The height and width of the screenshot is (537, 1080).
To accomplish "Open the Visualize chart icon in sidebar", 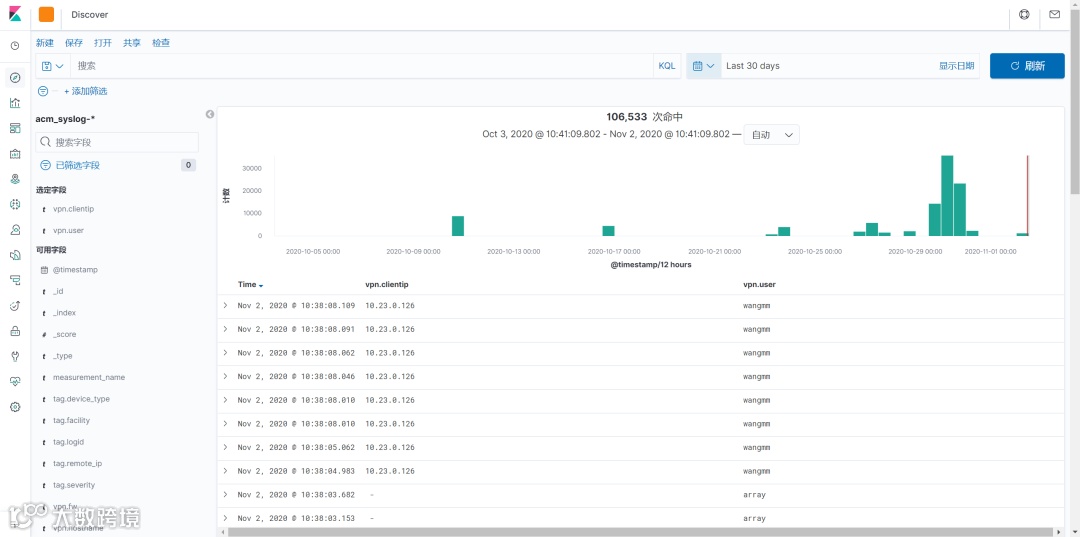I will (x=15, y=103).
